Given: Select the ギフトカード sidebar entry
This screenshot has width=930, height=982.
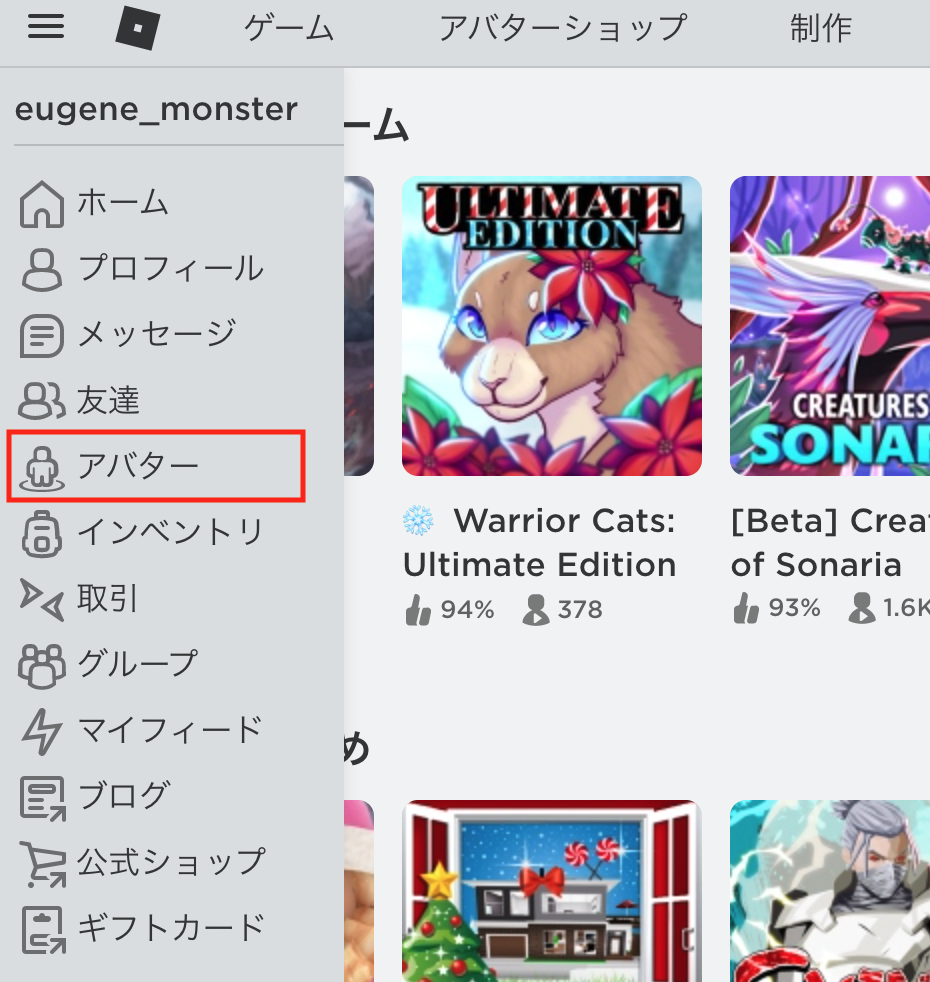Looking at the screenshot, I should [x=142, y=929].
